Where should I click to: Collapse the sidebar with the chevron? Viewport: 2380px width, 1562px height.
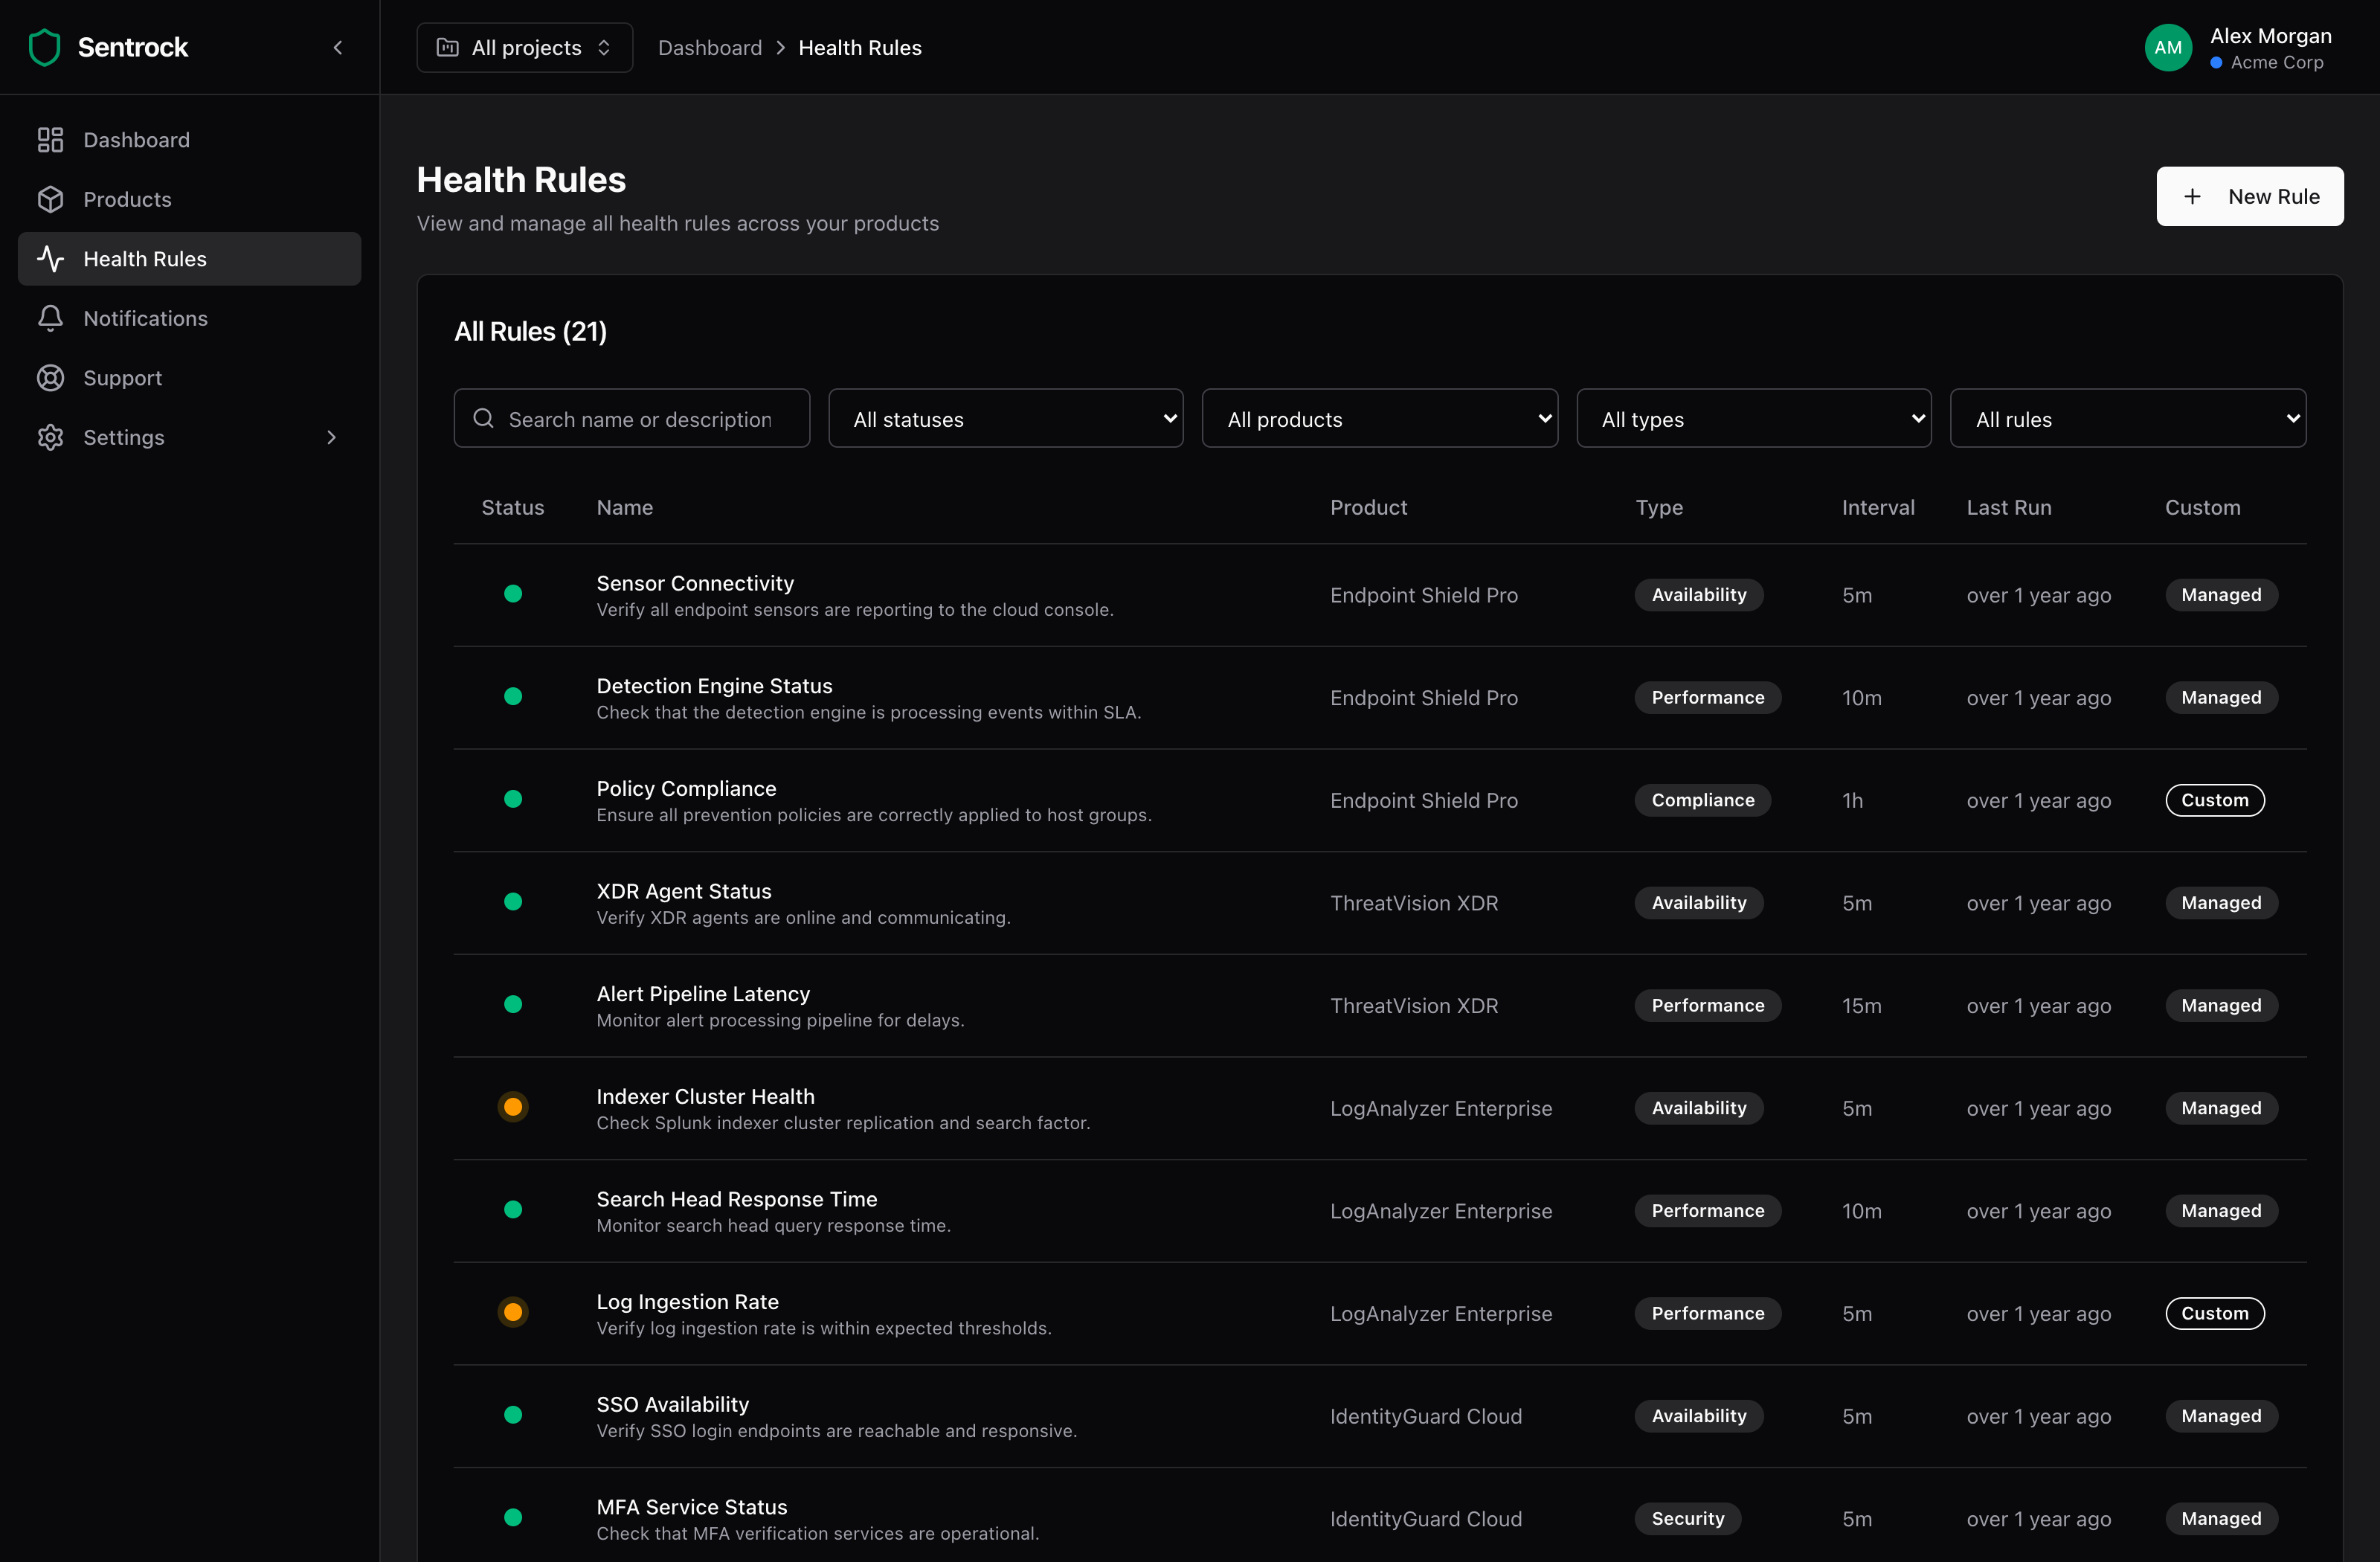(338, 47)
